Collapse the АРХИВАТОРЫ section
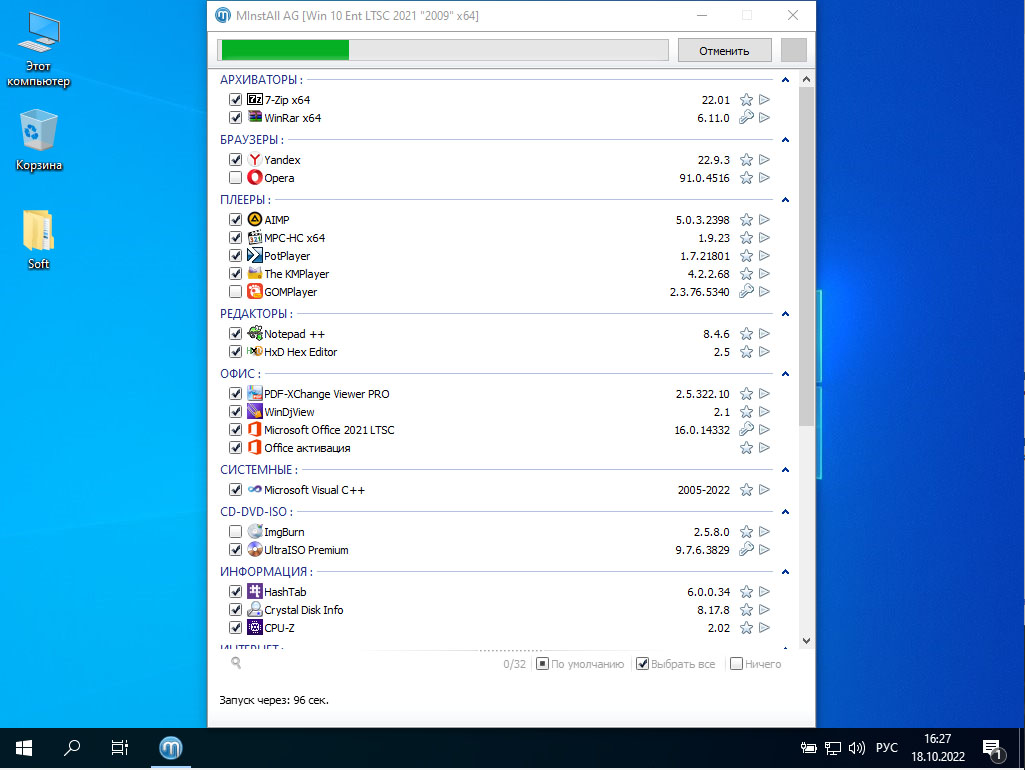Image resolution: width=1025 pixels, height=770 pixels. [785, 80]
